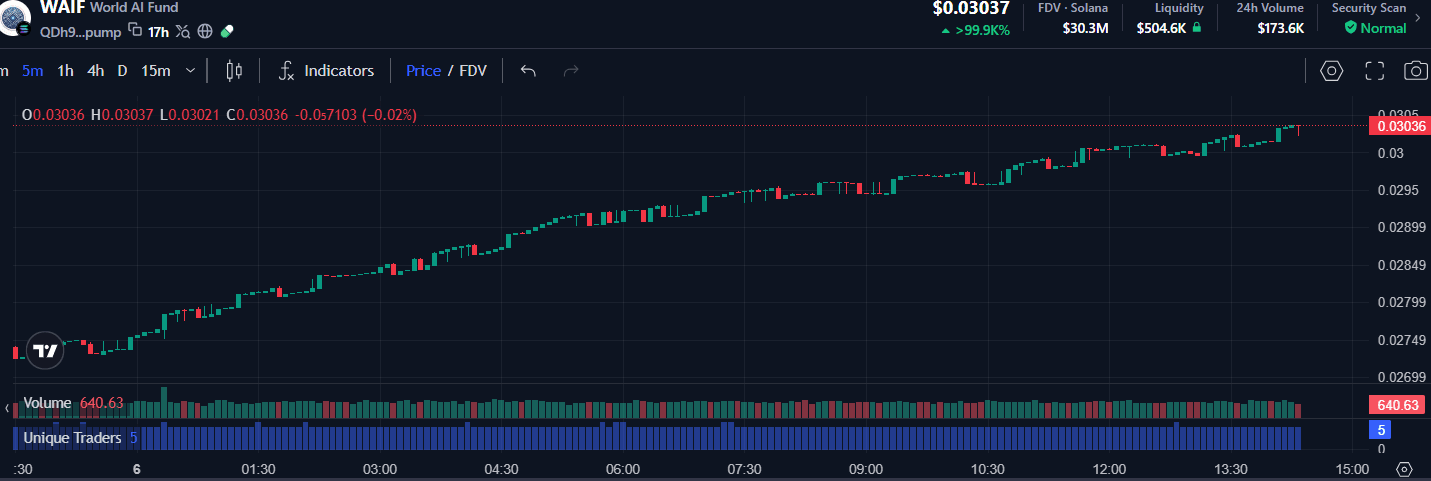
Task: Click the red 640.63 volume axis label
Action: point(1395,405)
